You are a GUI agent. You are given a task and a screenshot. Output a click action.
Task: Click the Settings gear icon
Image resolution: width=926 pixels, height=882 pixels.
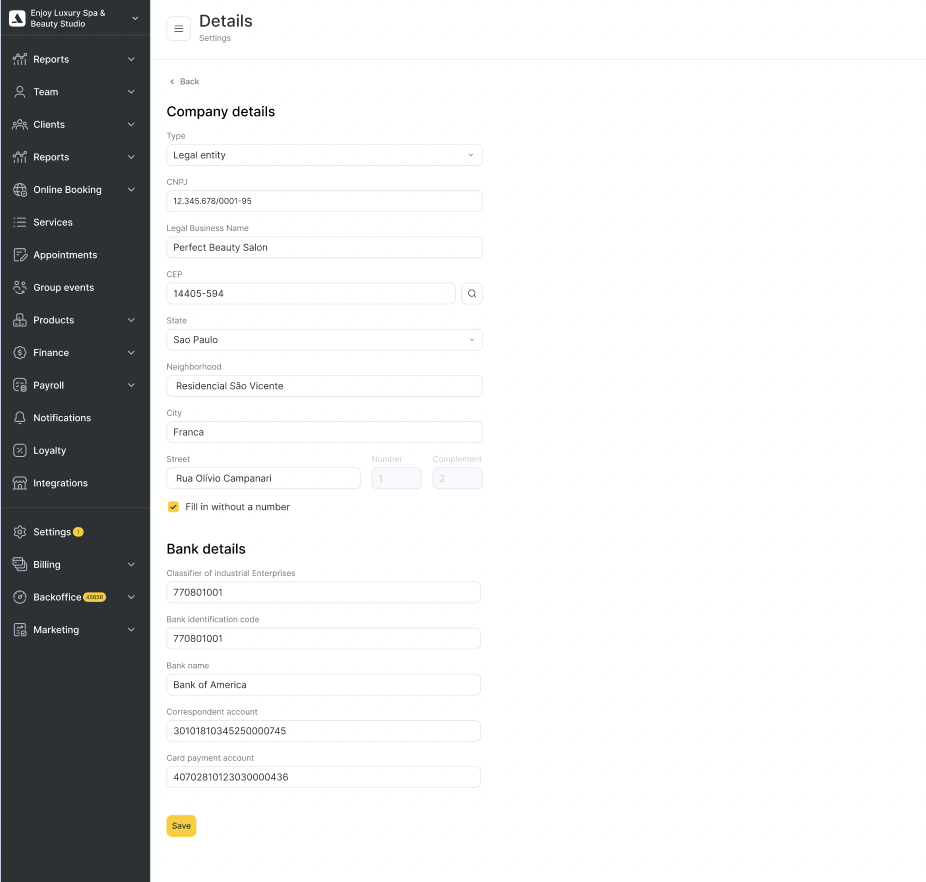[19, 532]
